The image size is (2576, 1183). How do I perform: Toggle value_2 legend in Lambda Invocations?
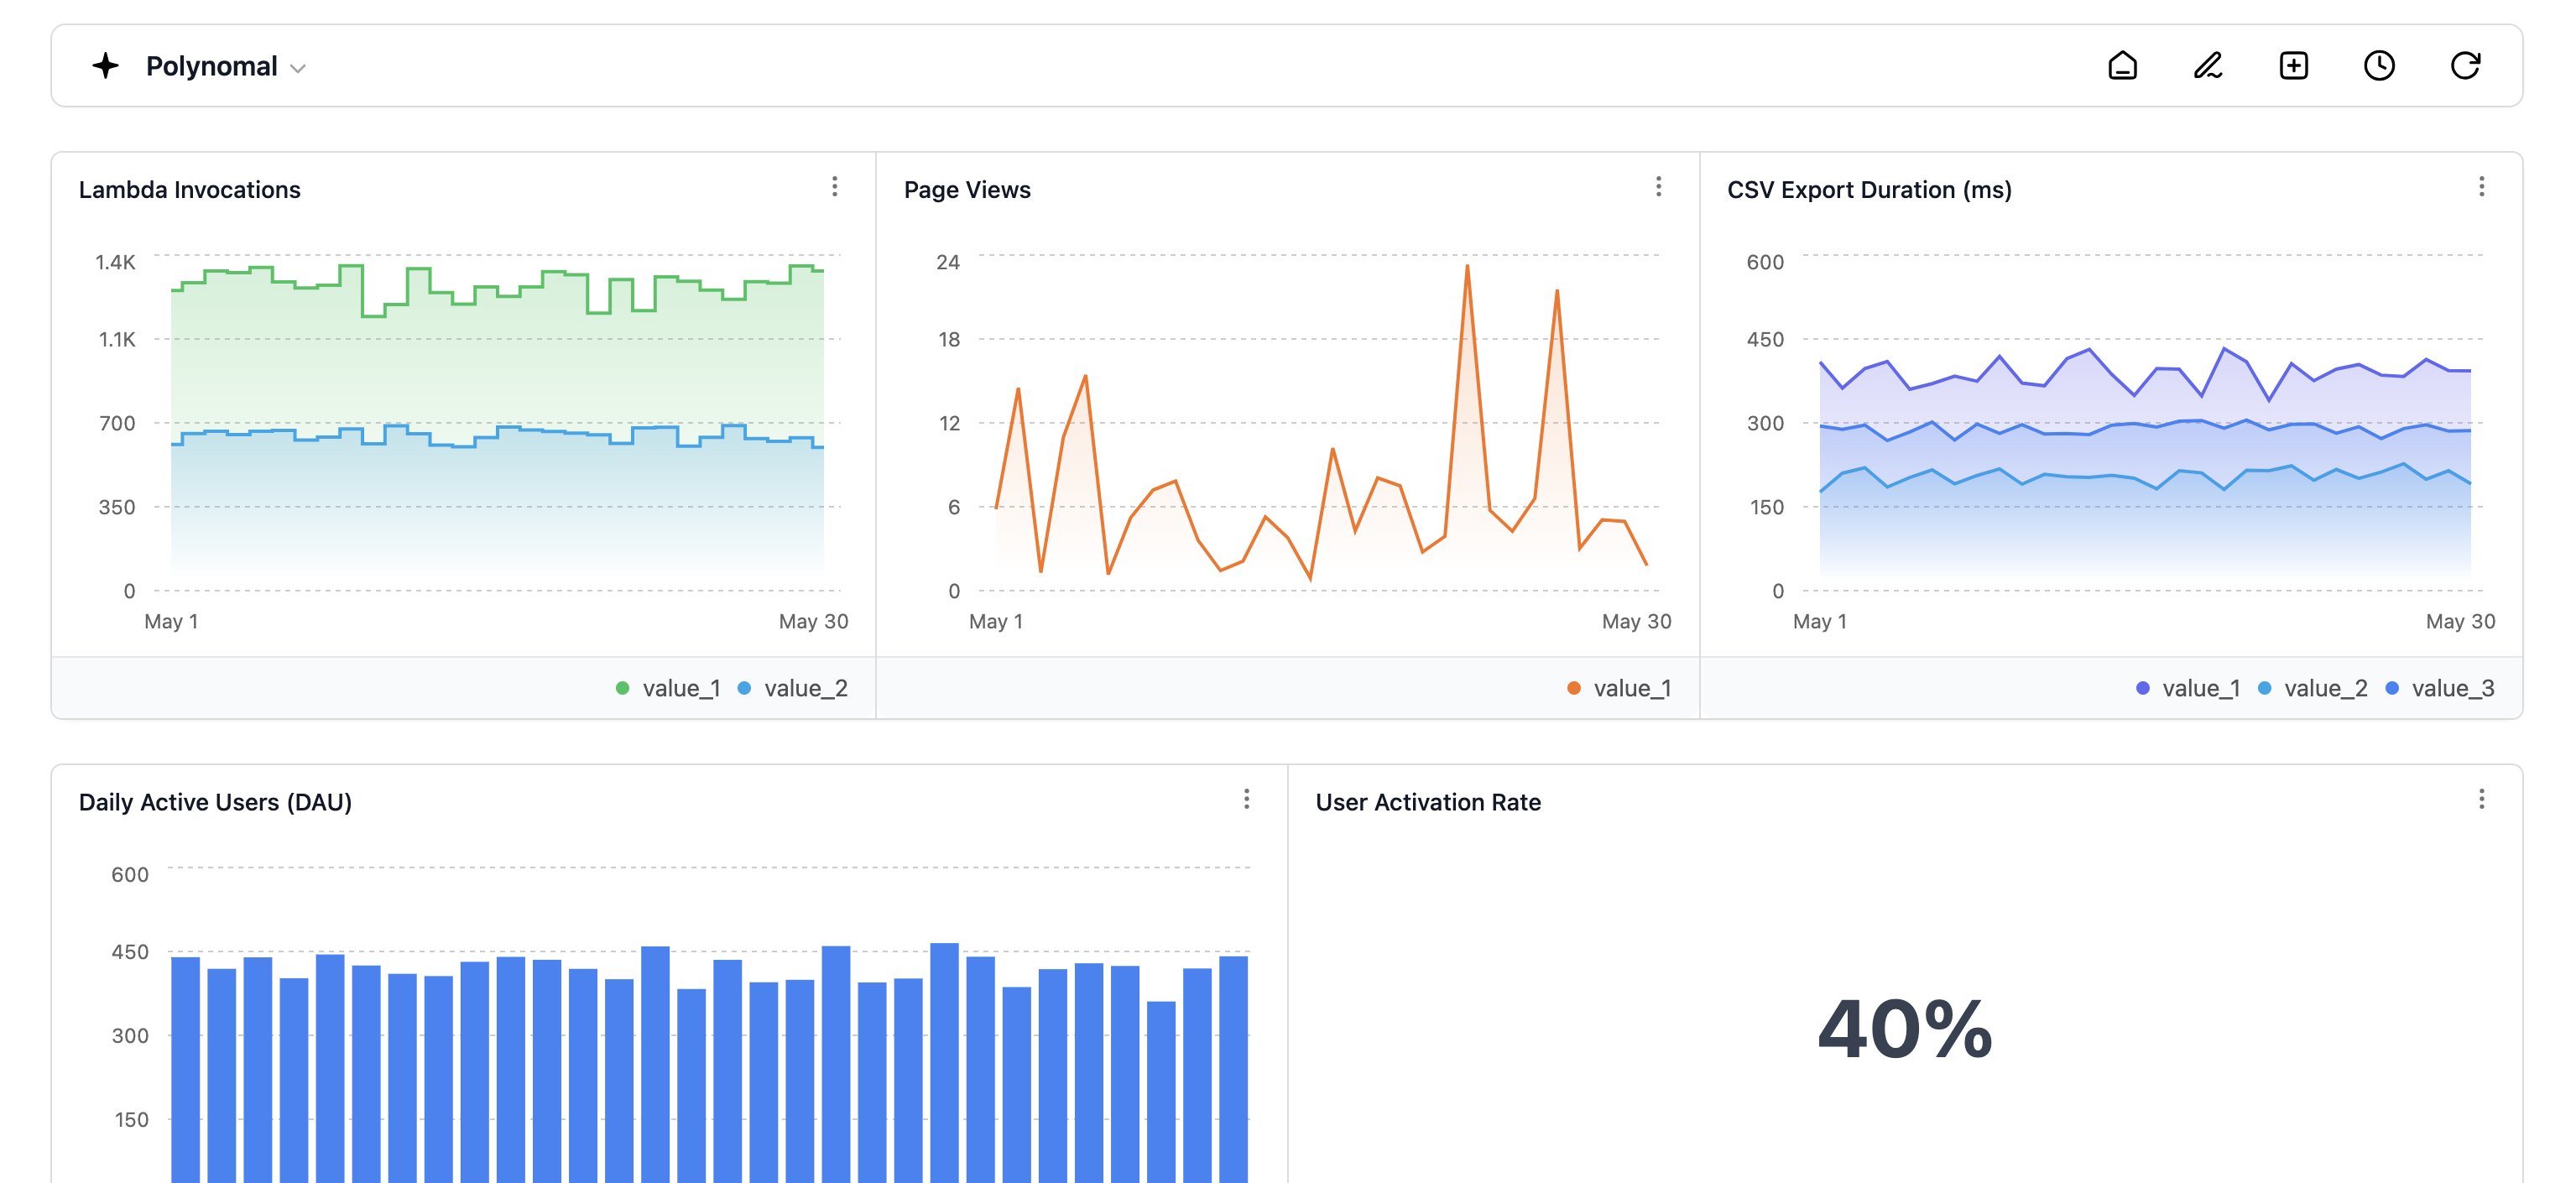coord(792,688)
